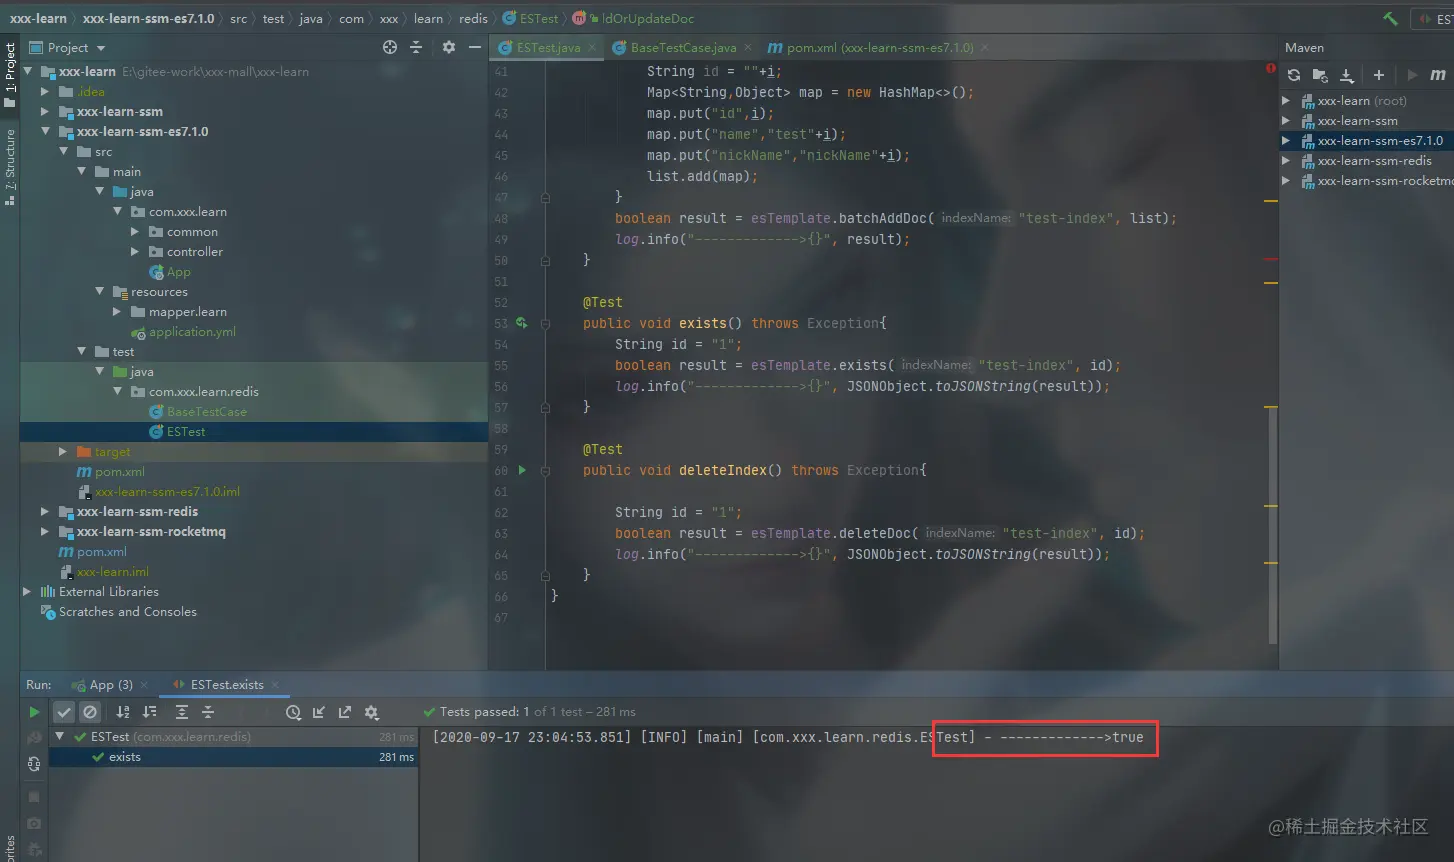1454x862 pixels.
Task: Execute Maven goal via the m icon
Action: [x=1438, y=75]
